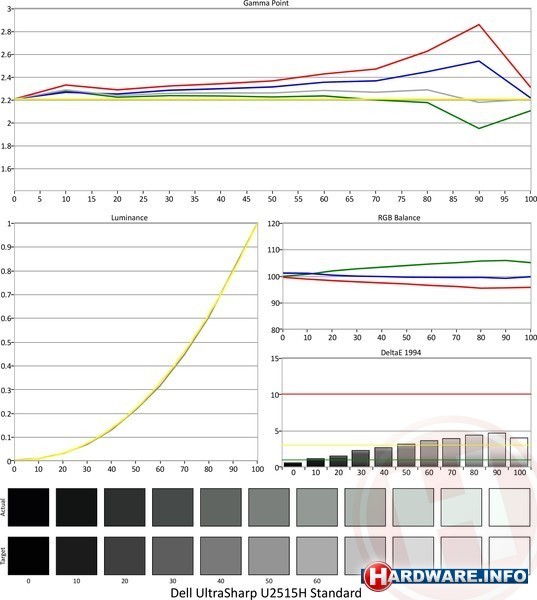Screen dimensions: 537x600
Task: Click the DeltaE bar at gray level 60
Action: click(x=429, y=454)
